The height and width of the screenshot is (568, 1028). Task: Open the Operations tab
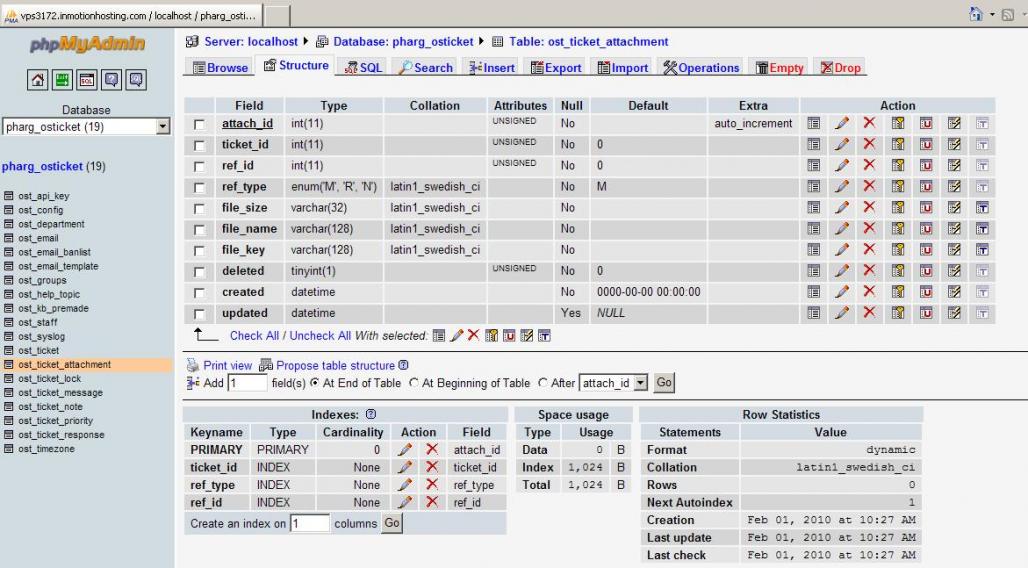tap(701, 68)
